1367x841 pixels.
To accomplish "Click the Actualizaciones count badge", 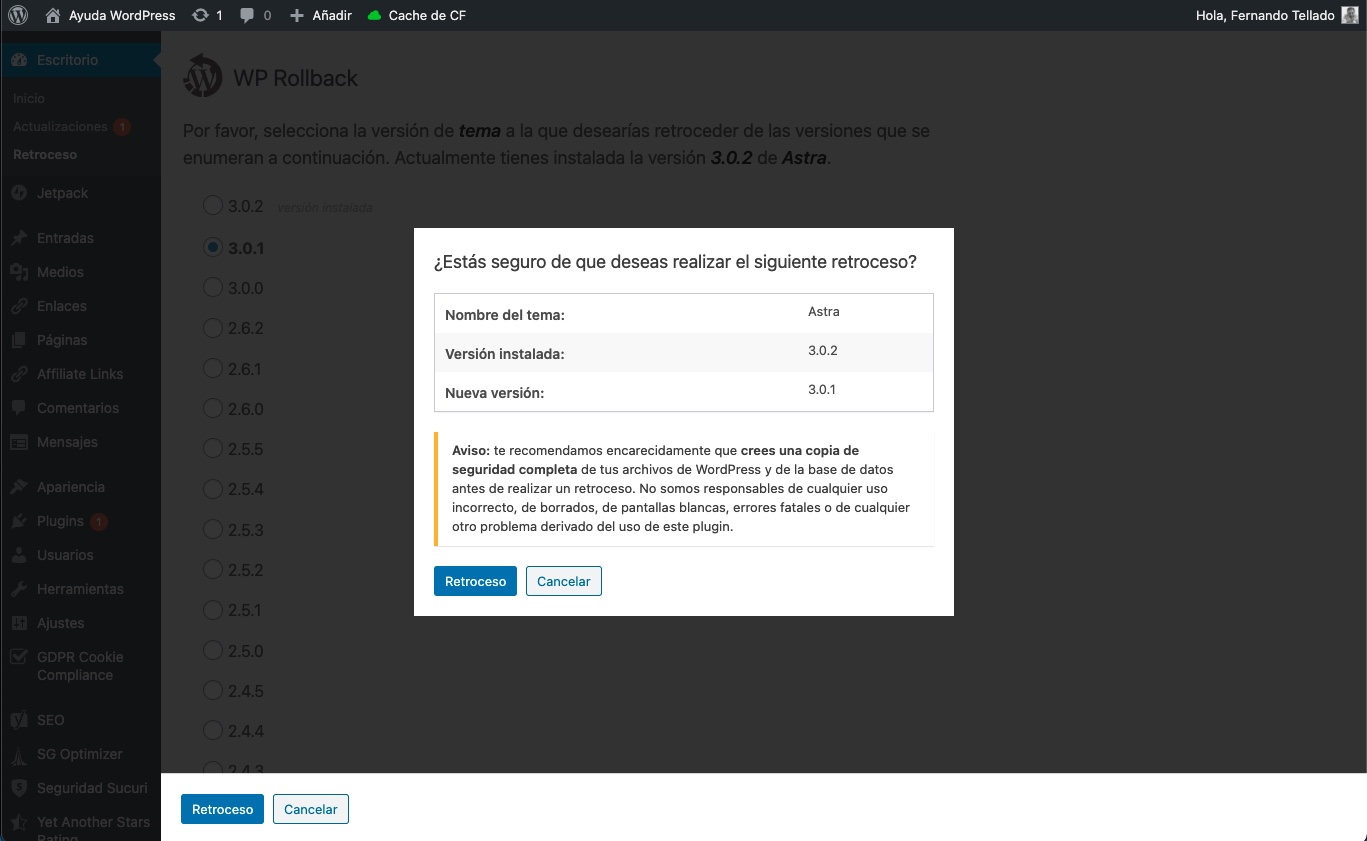I will (x=122, y=127).
